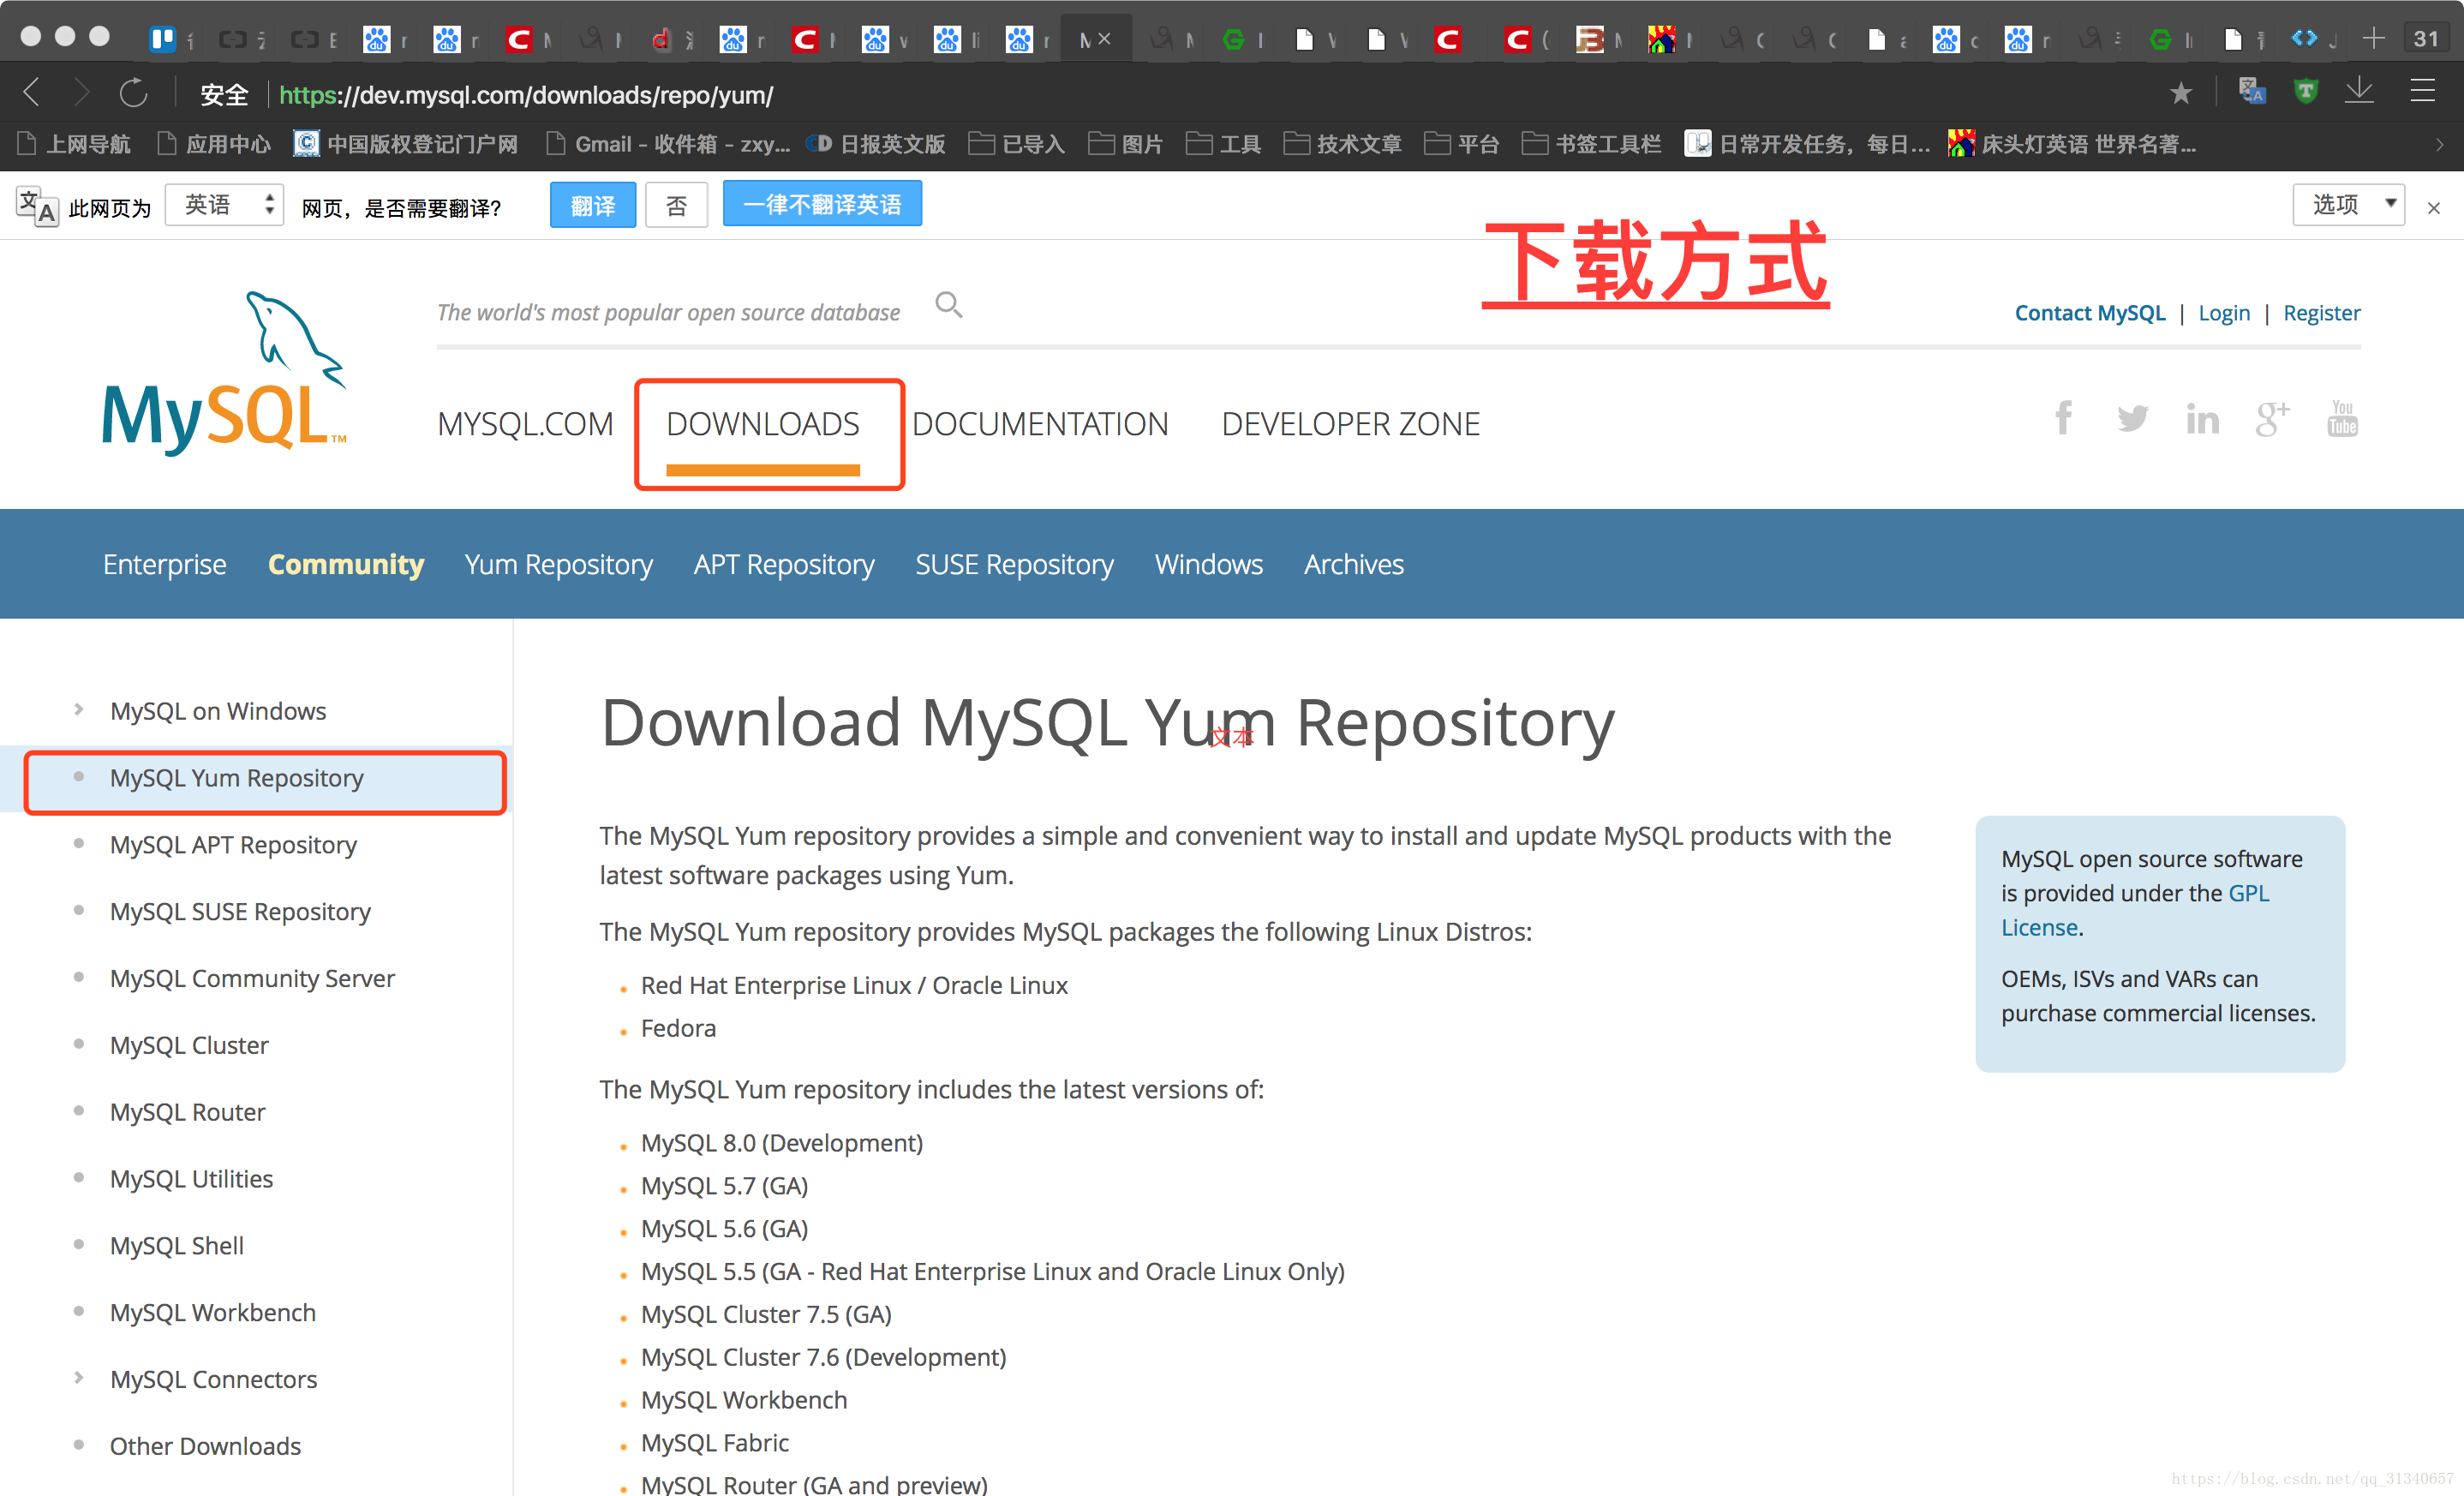The image size is (2464, 1496).
Task: Open the 选项 options dropdown
Action: 2348,205
